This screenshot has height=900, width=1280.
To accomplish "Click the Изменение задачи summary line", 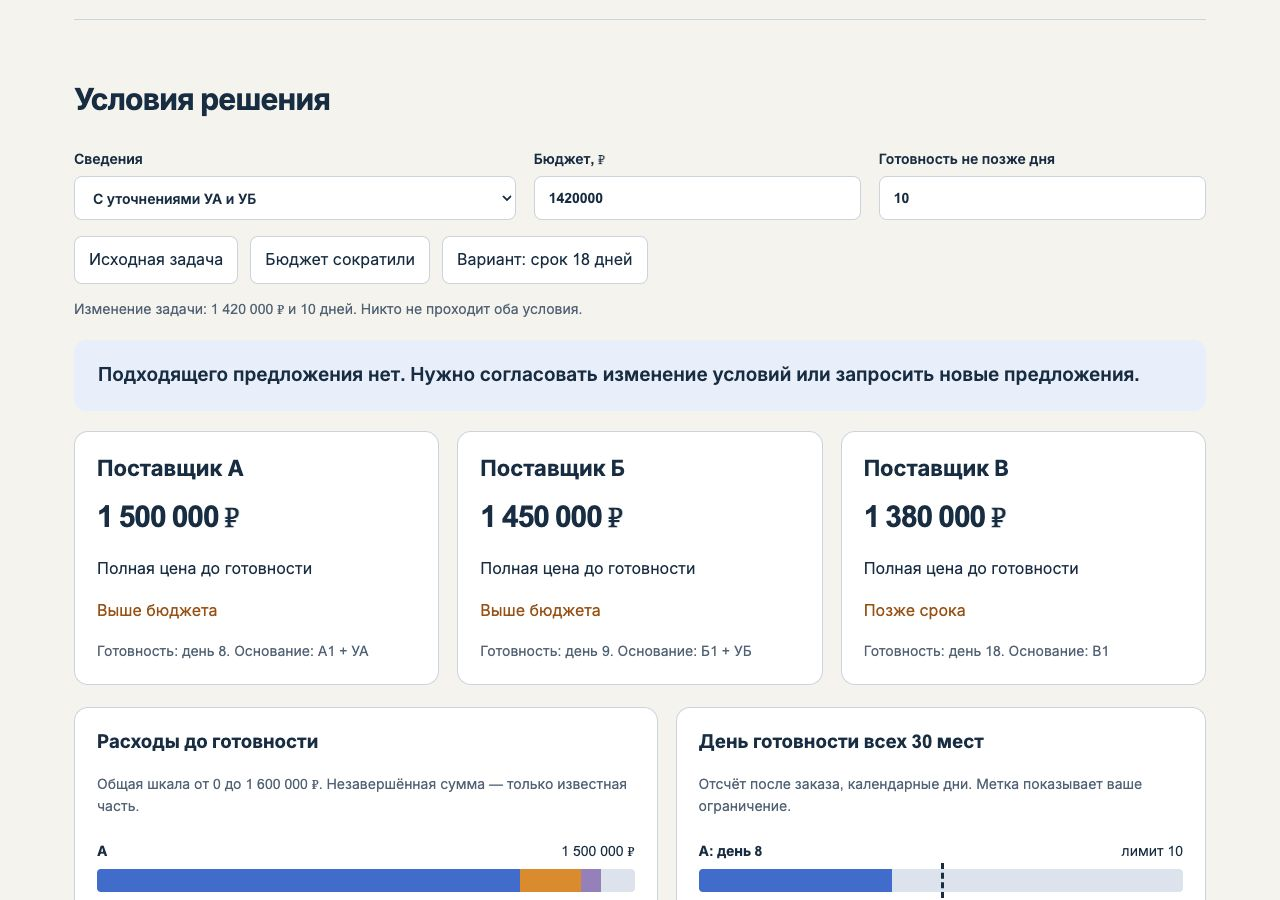I will click(x=328, y=309).
